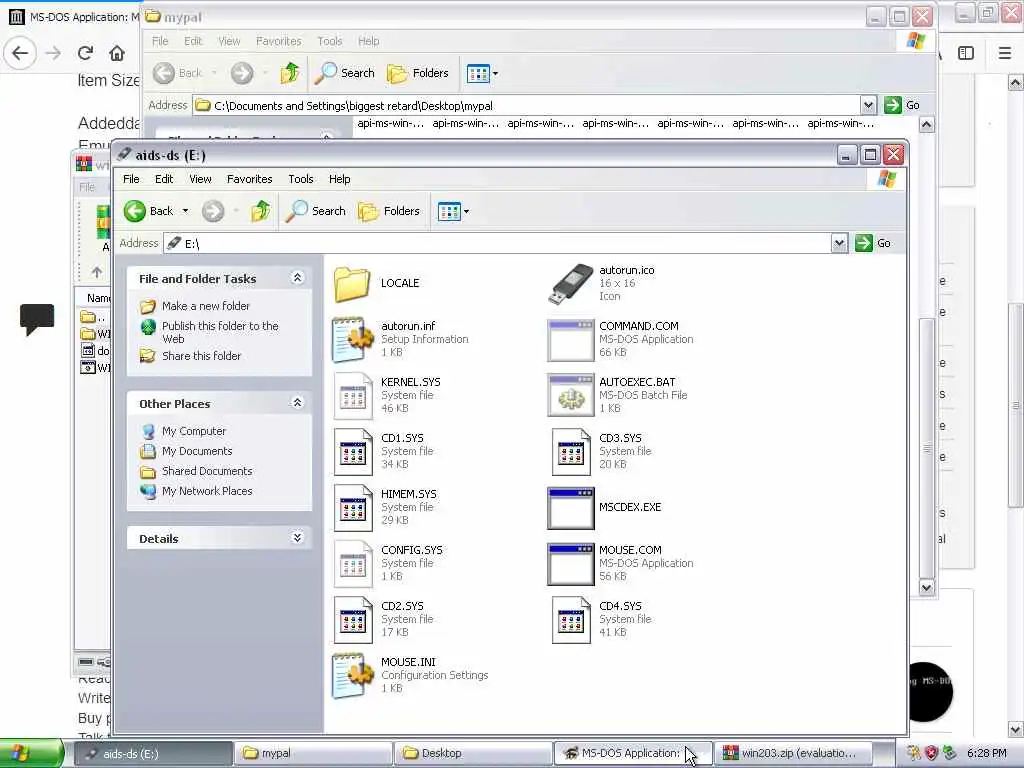This screenshot has width=1024, height=768.
Task: Select the CD4.SYS file icon
Action: coord(570,620)
